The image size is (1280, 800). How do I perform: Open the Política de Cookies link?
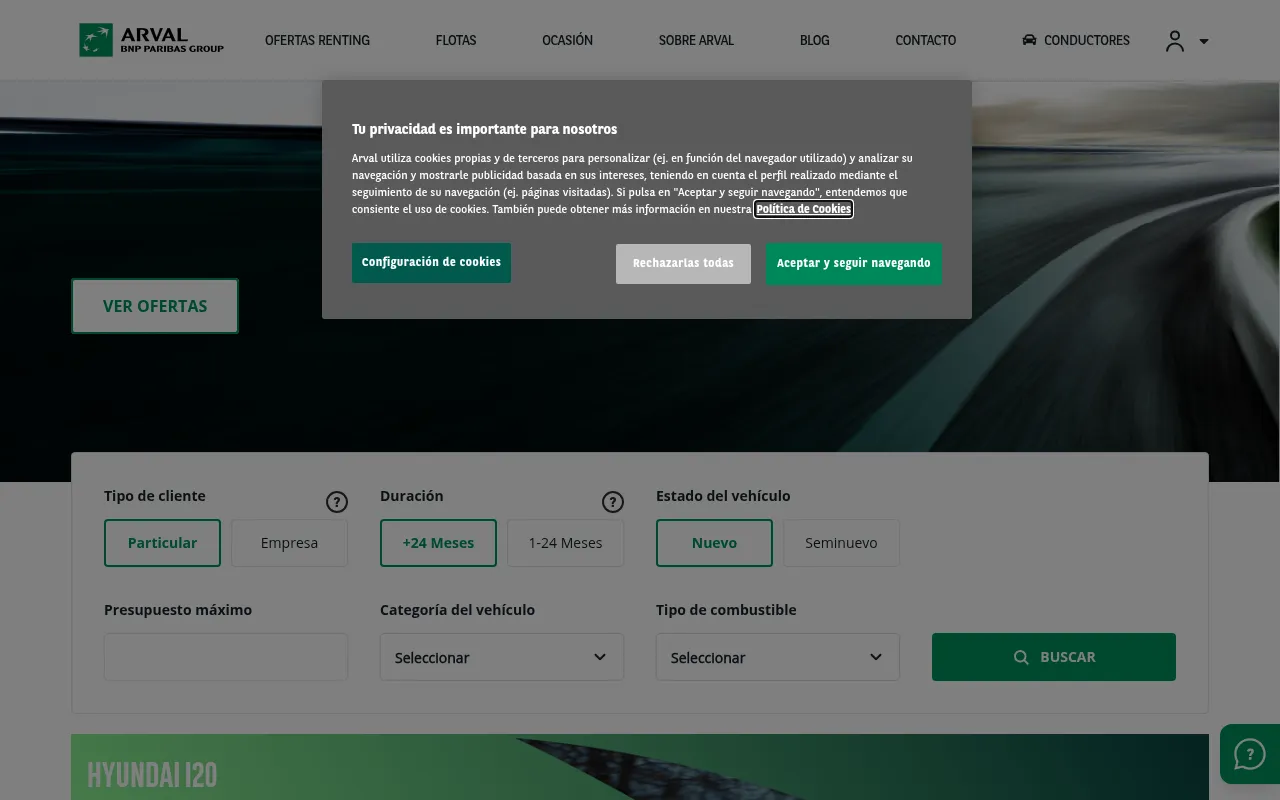pyautogui.click(x=803, y=209)
